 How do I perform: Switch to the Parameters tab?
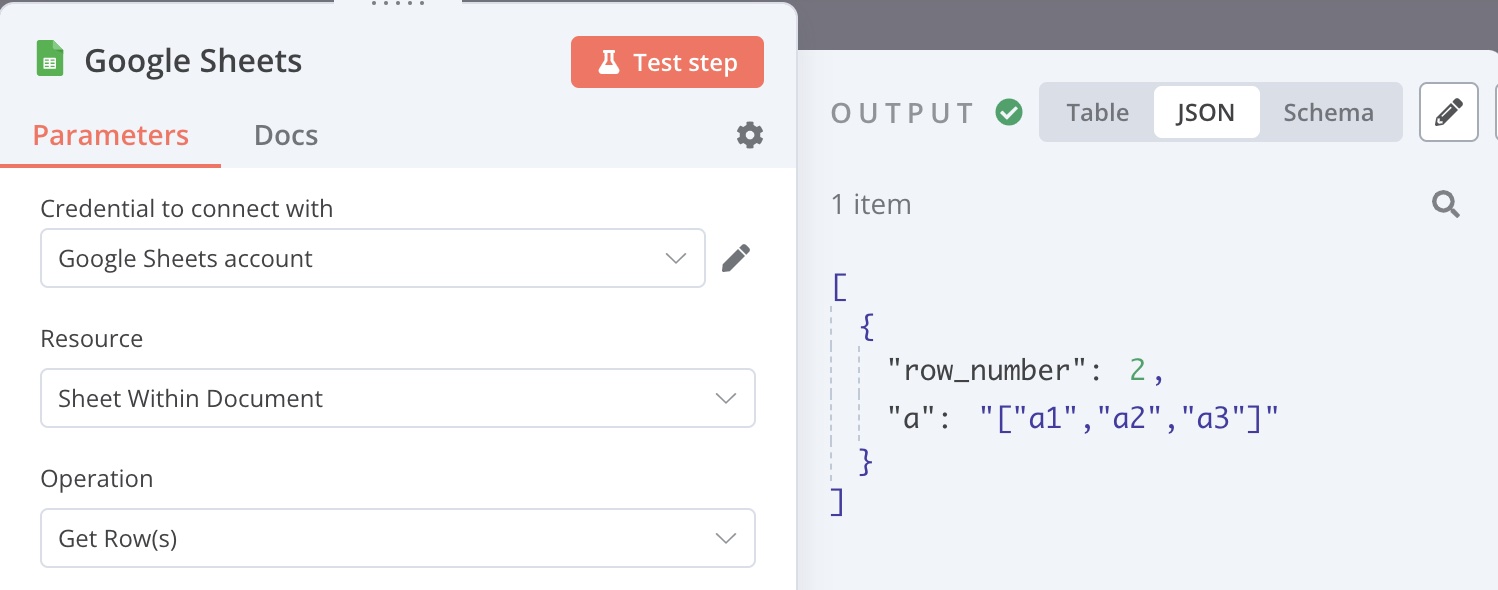(x=111, y=135)
